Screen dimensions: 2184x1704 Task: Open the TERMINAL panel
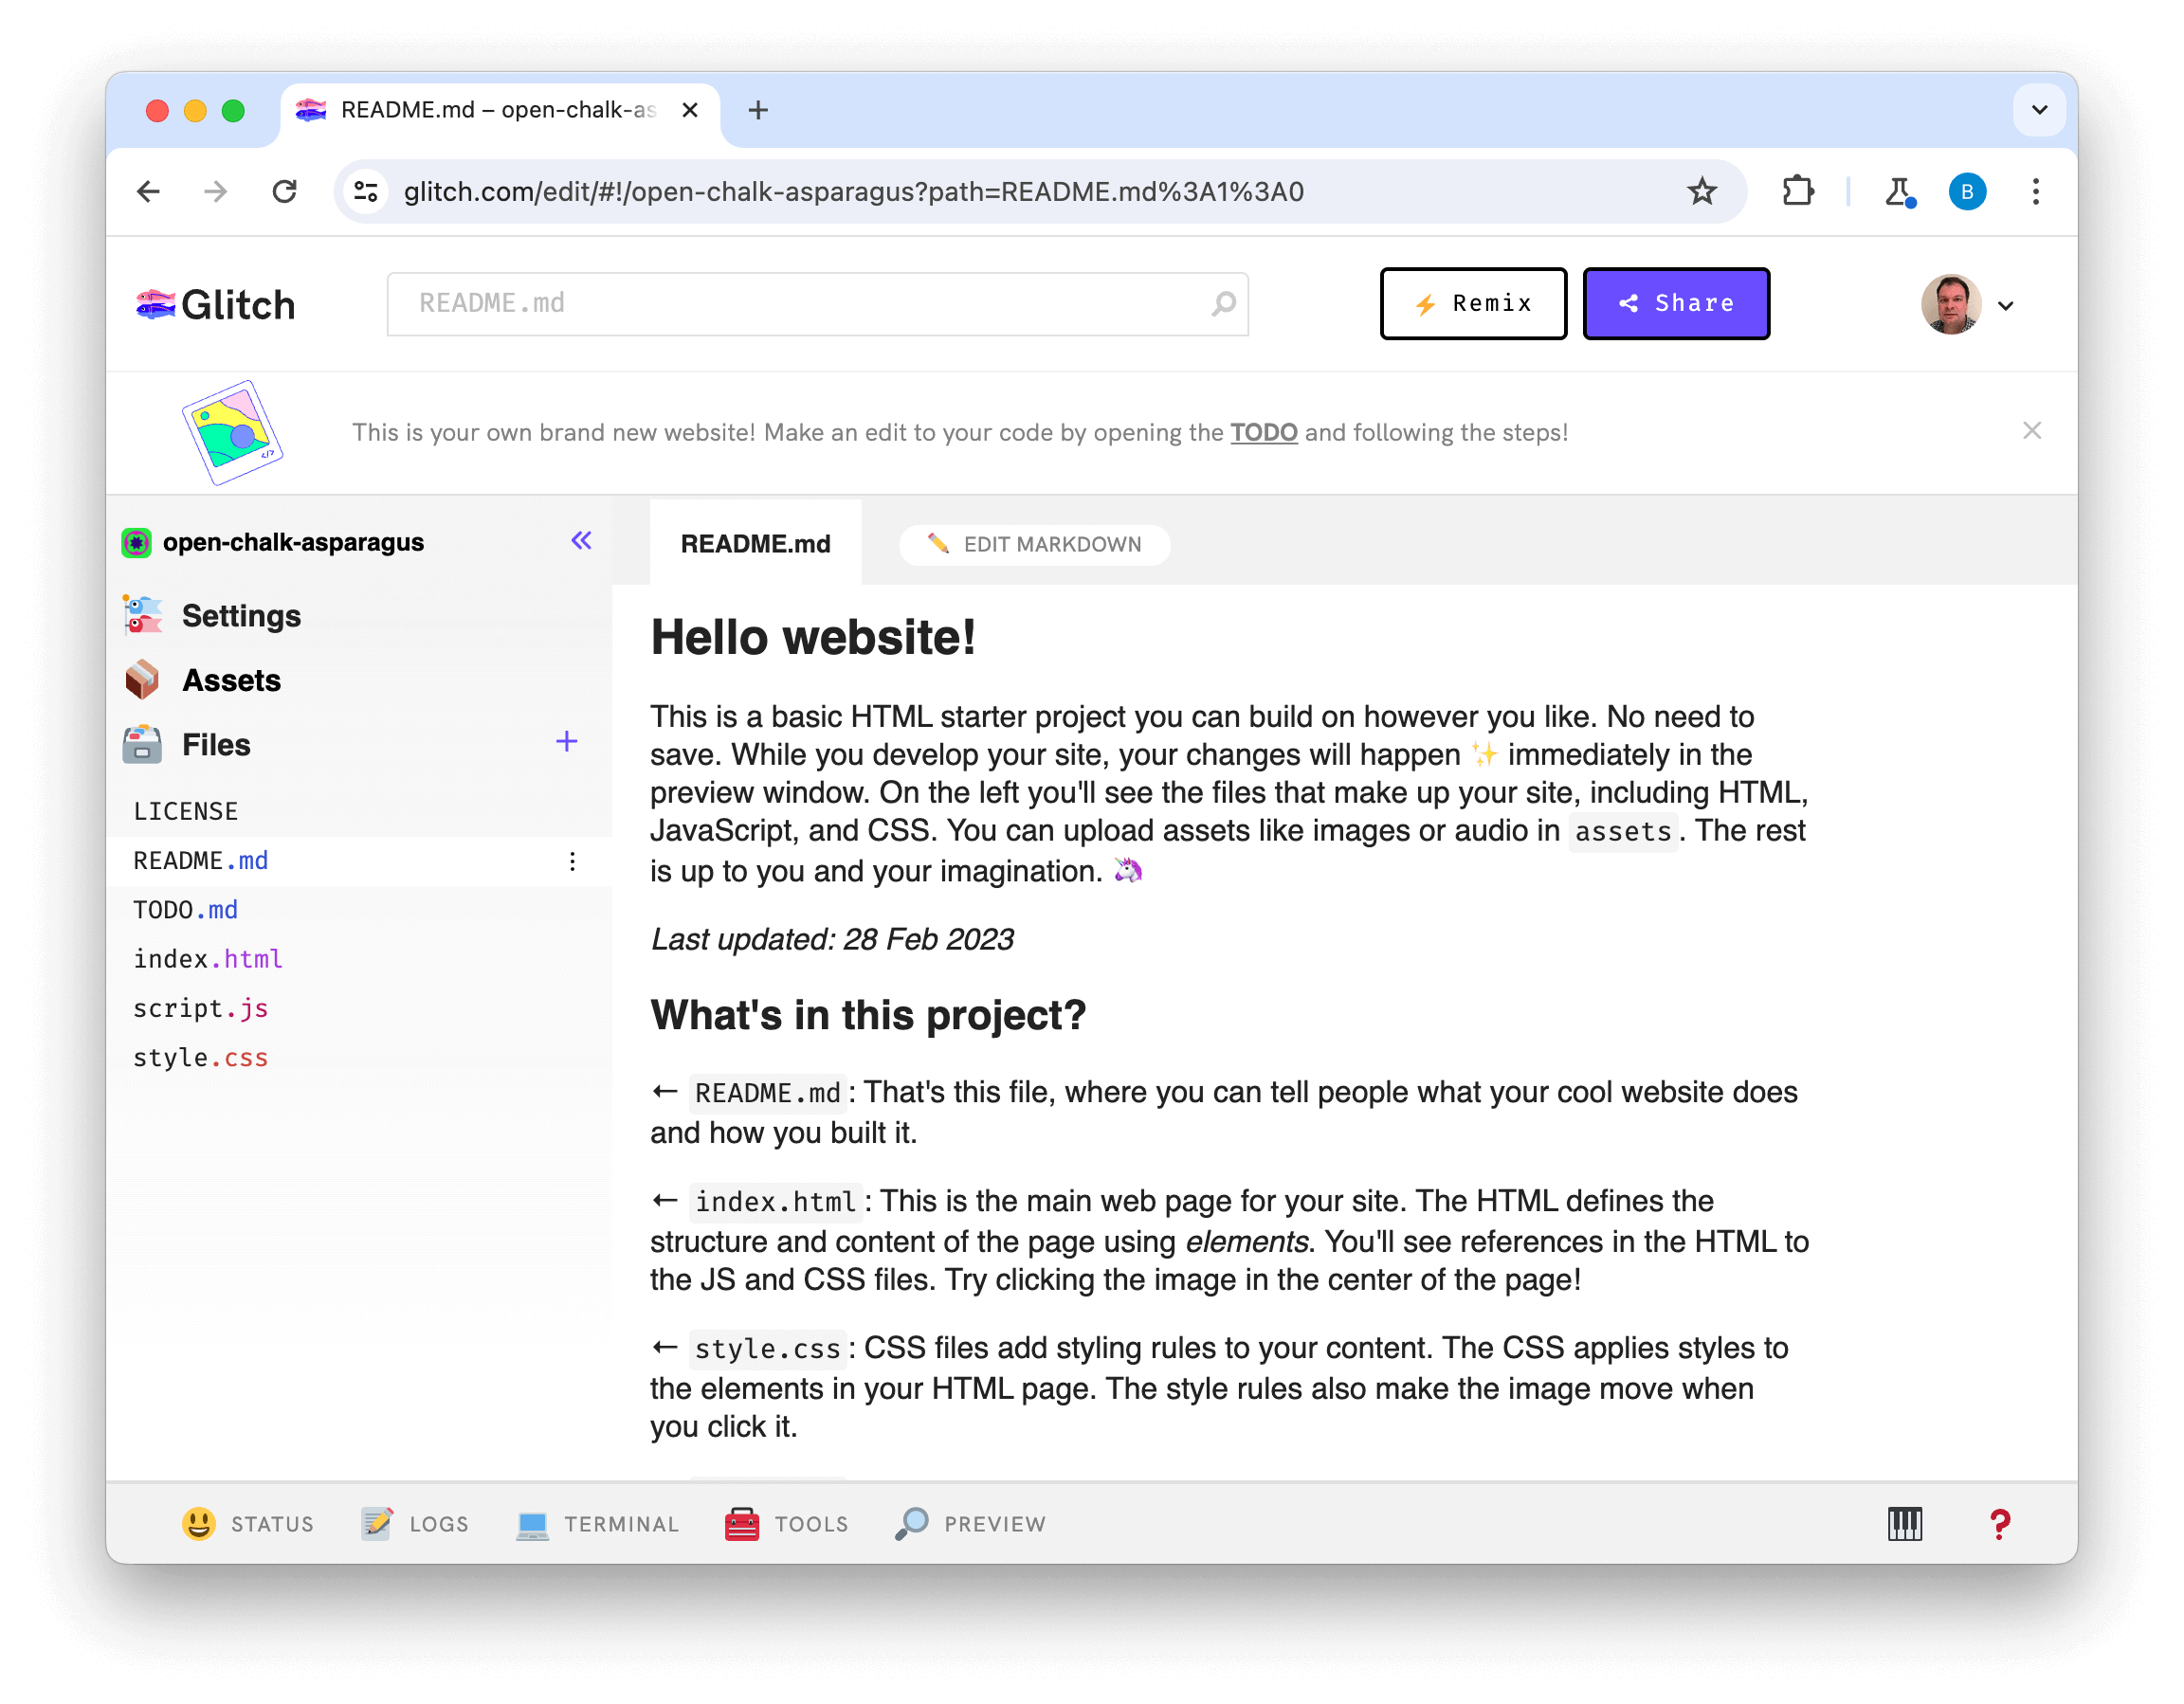pyautogui.click(x=597, y=1521)
